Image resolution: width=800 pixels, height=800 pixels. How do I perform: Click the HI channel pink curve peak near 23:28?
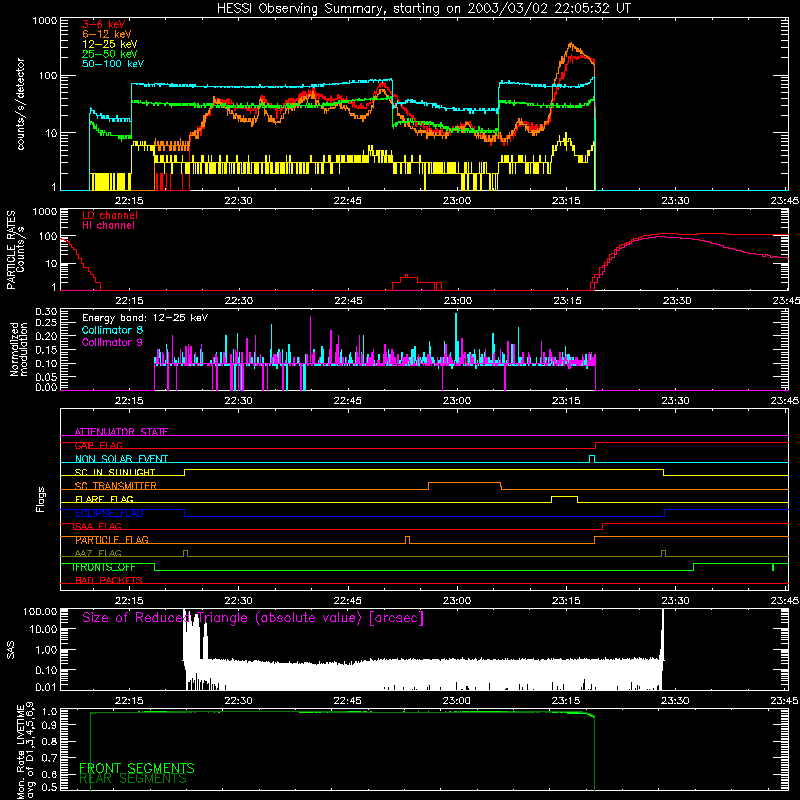point(661,237)
